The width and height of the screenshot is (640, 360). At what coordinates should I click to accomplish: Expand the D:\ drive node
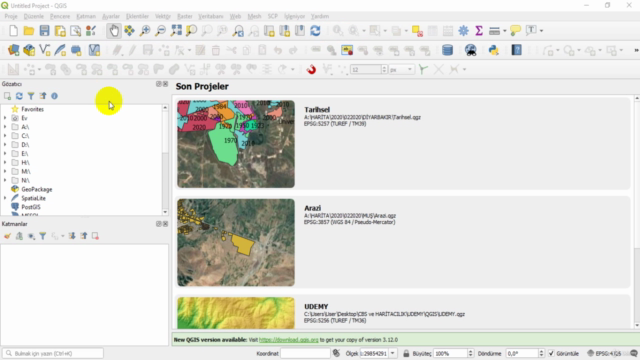coord(5,145)
